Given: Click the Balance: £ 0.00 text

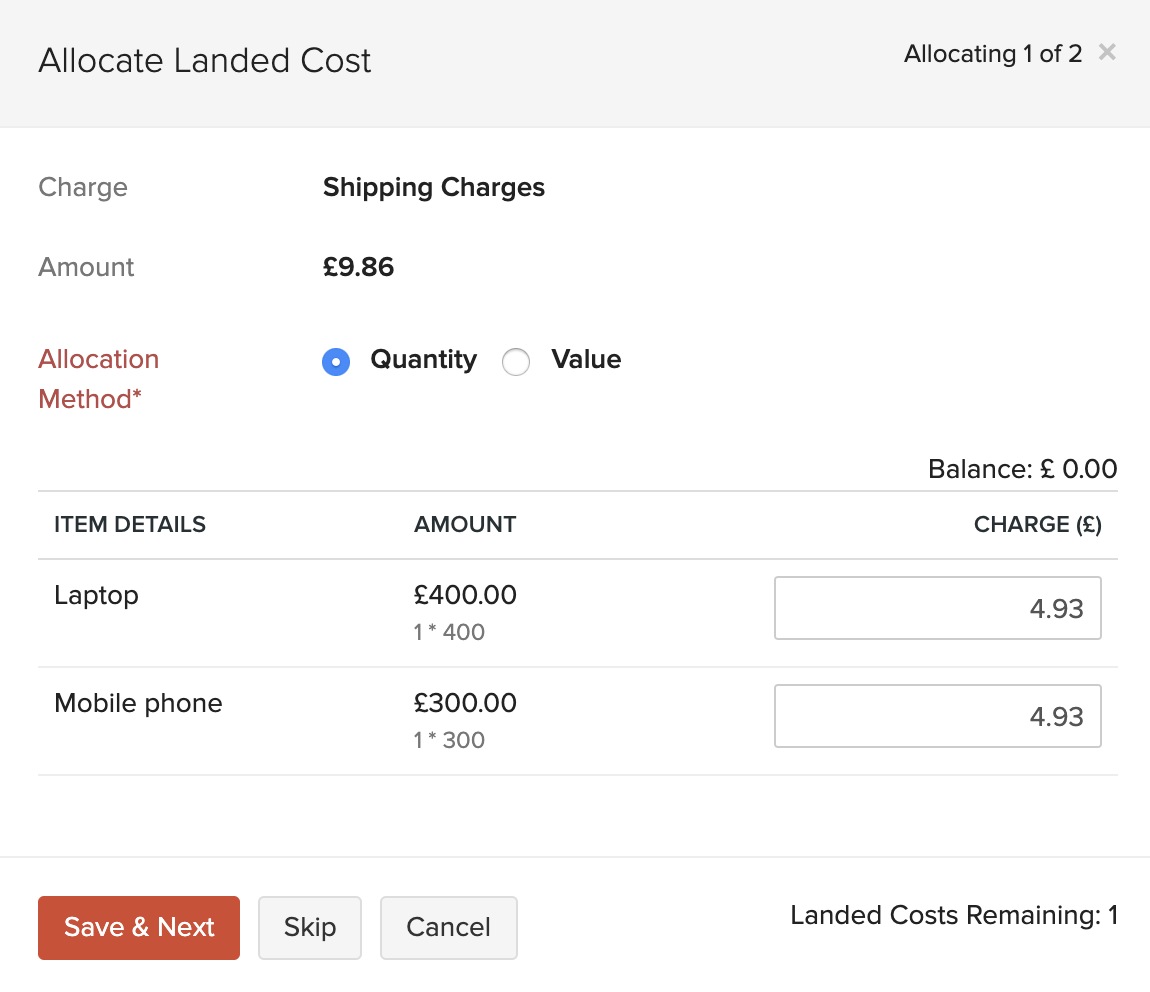Looking at the screenshot, I should [1022, 468].
